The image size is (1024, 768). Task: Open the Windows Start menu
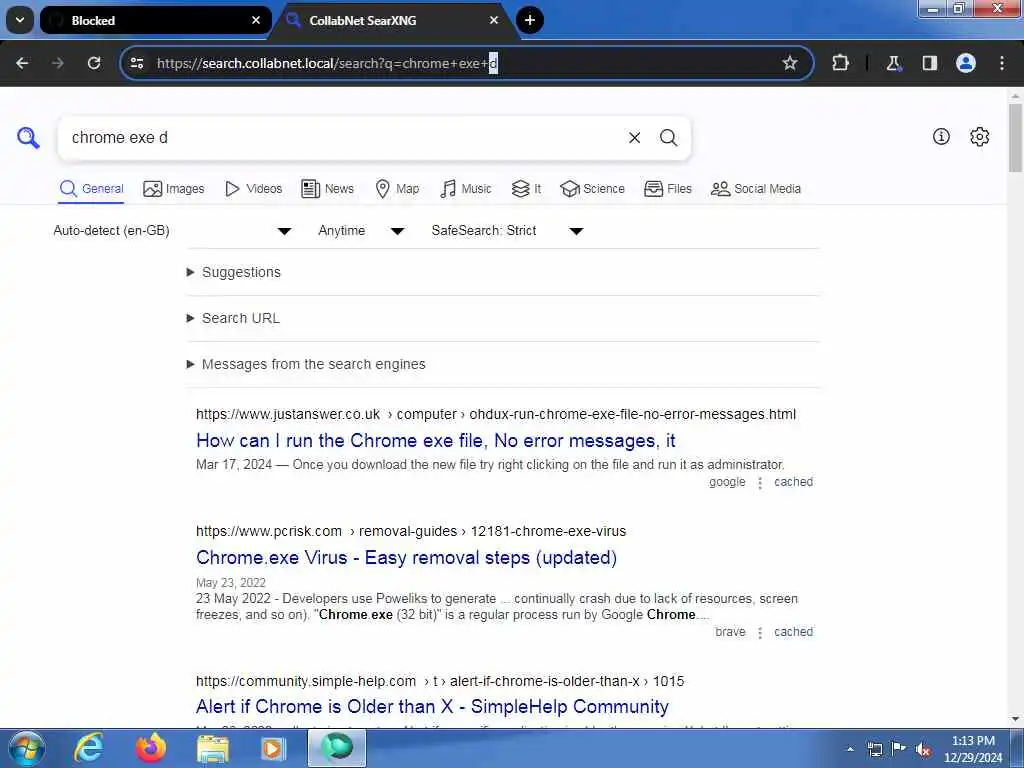click(27, 748)
